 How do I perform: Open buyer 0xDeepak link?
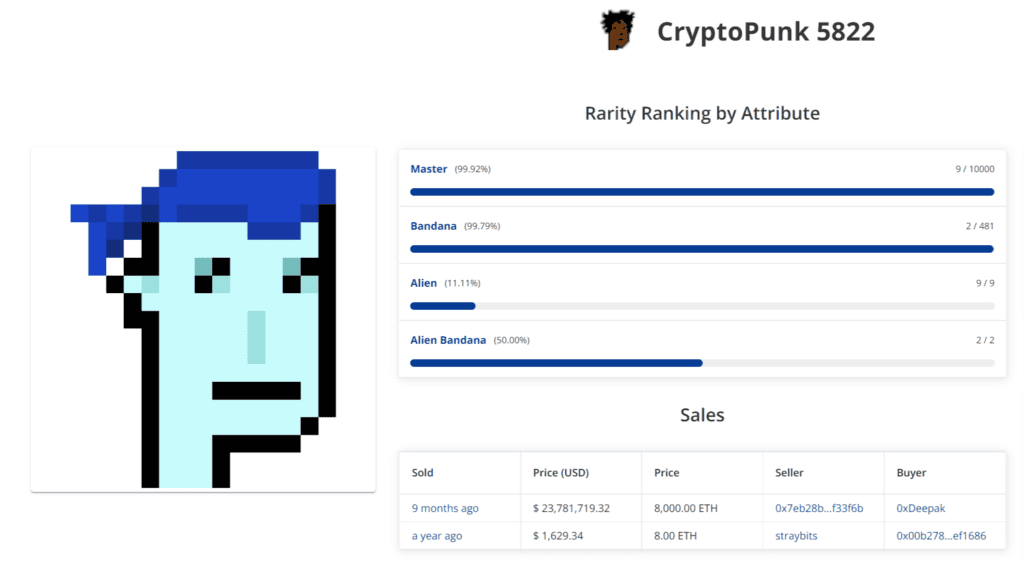(921, 508)
